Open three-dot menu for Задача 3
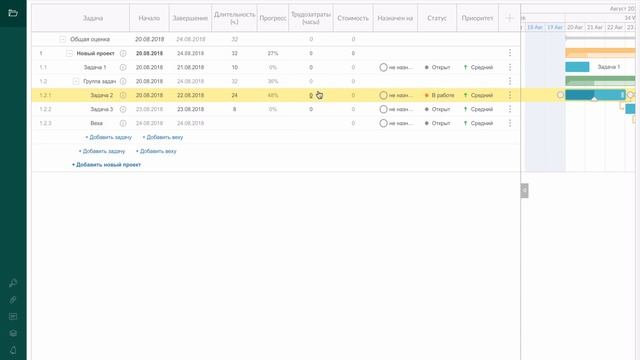Screen dimensions: 640x360 point(510,109)
